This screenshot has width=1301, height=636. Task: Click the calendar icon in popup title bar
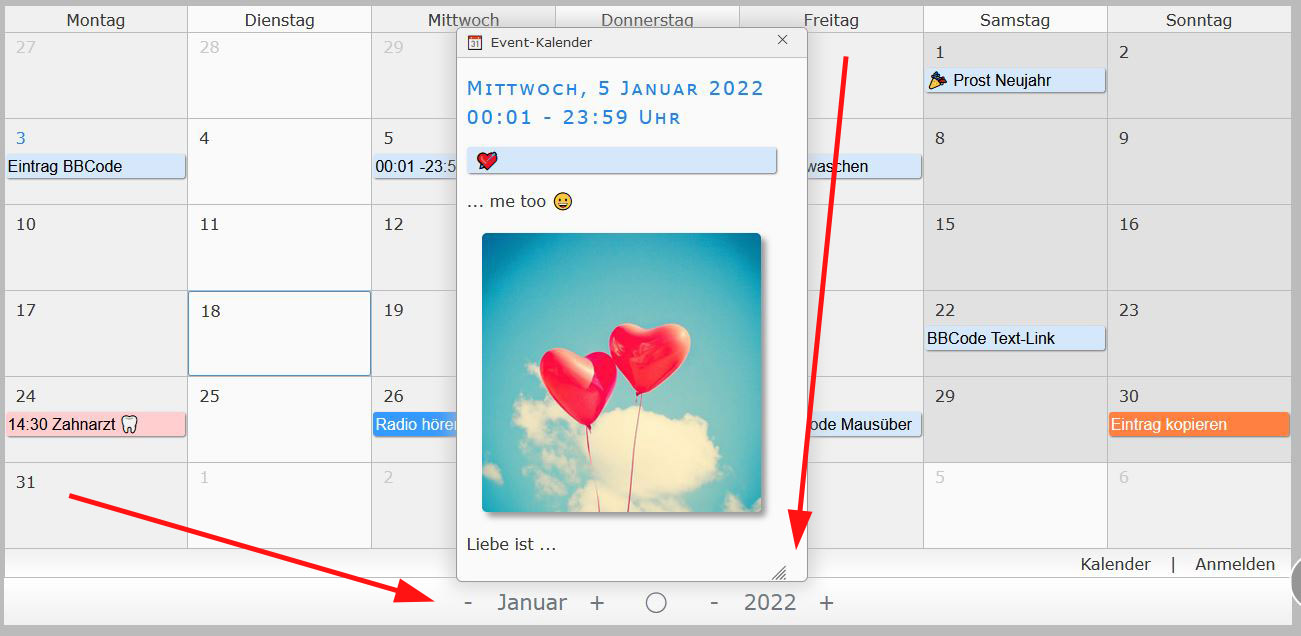point(475,42)
